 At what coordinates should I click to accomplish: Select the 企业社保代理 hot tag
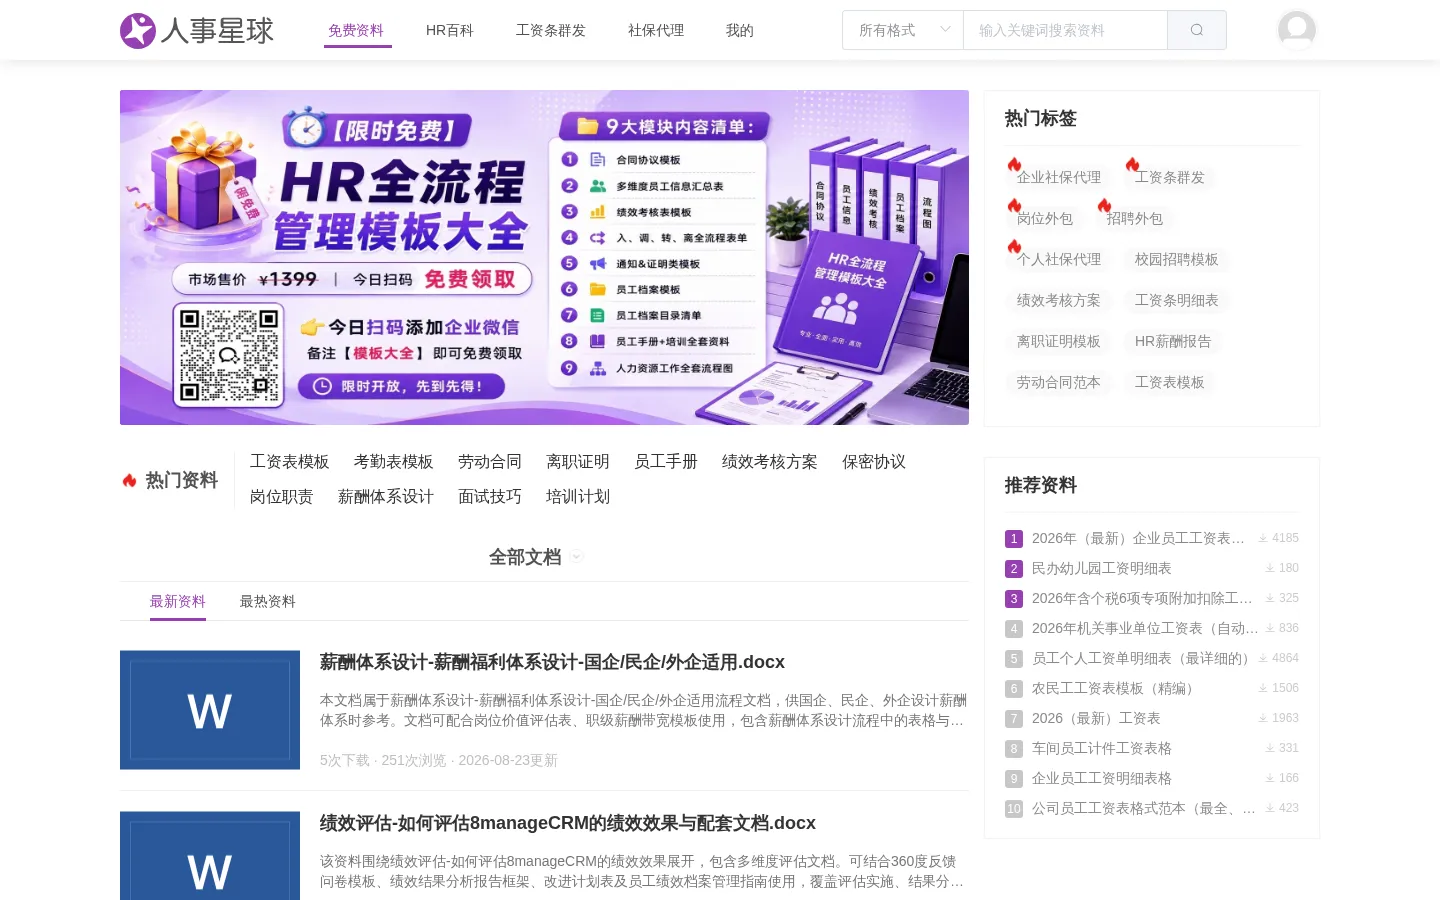click(1059, 177)
